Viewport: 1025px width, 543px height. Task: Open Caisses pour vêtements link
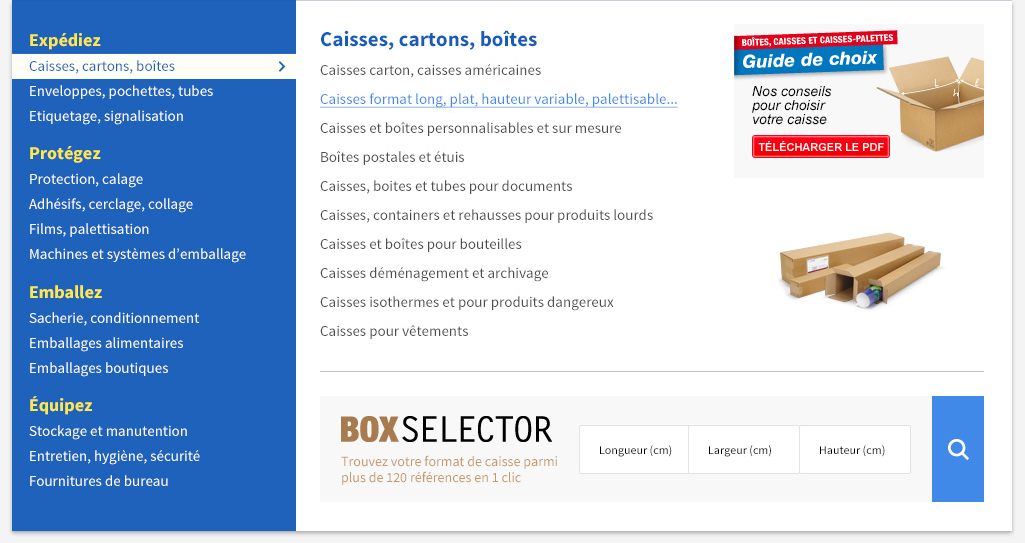394,331
